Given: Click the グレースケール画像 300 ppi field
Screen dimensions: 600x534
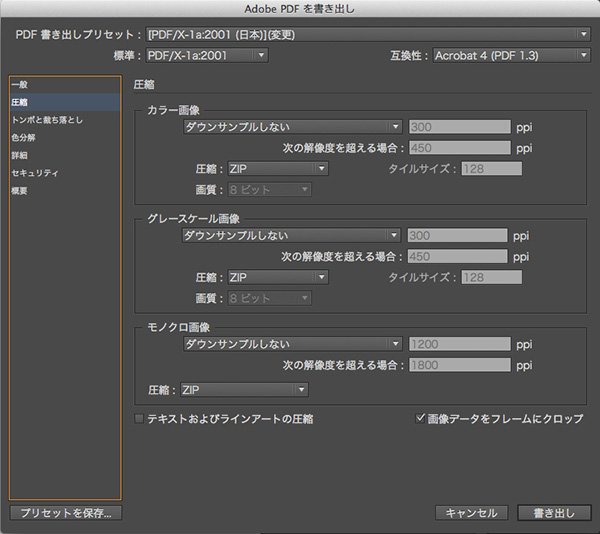Looking at the screenshot, I should tap(458, 235).
